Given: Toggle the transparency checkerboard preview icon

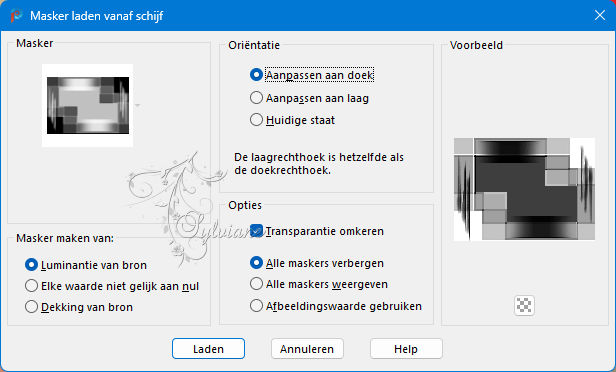Looking at the screenshot, I should point(524,305).
